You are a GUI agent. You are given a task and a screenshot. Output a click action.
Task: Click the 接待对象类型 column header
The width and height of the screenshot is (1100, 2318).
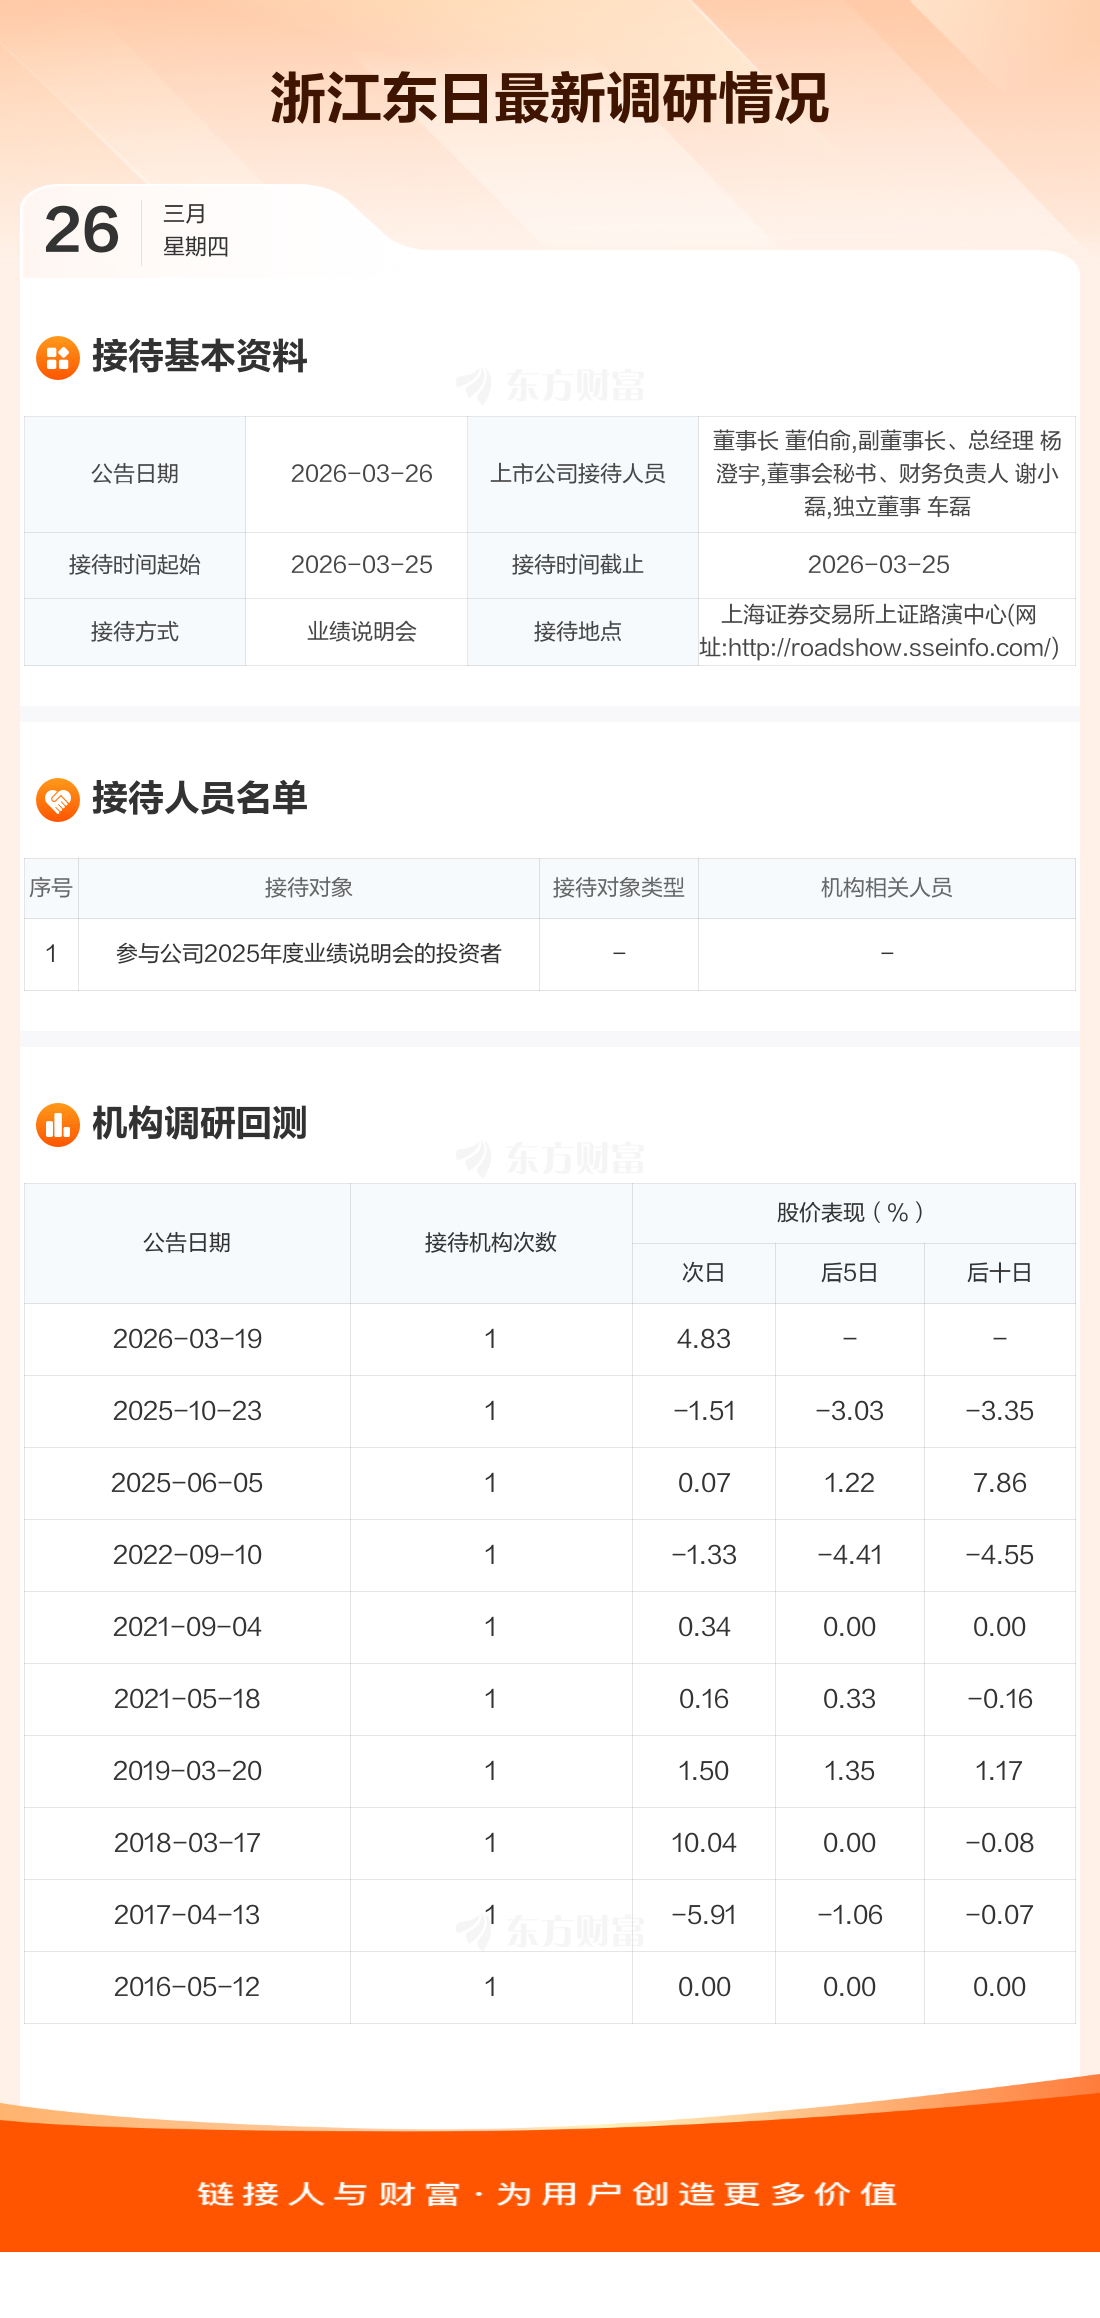619,888
